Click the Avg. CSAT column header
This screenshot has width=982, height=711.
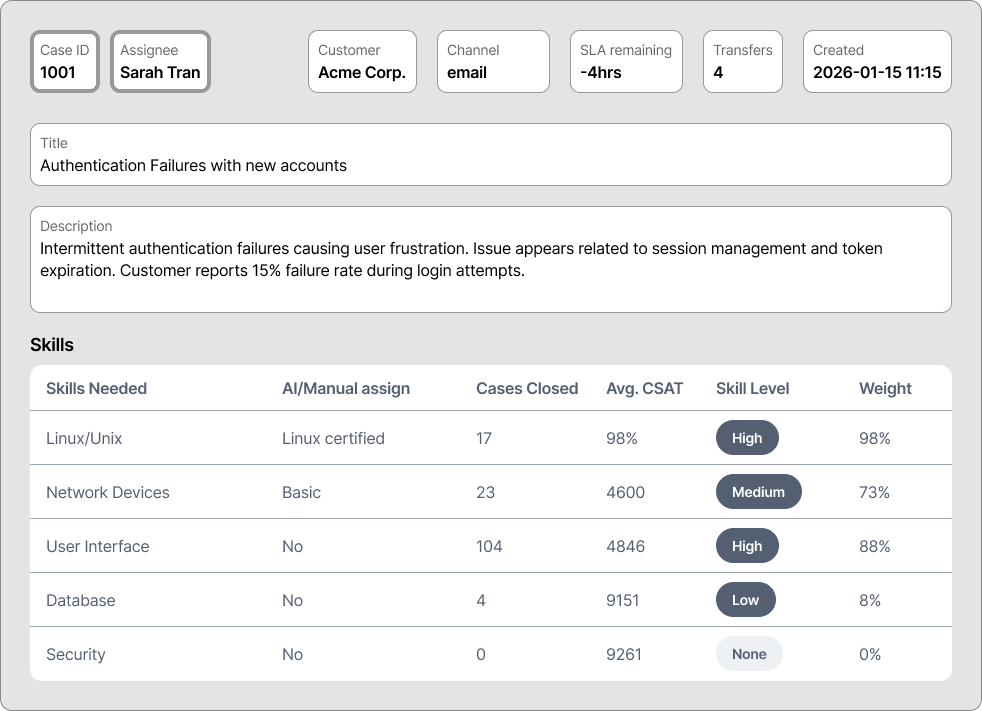644,388
